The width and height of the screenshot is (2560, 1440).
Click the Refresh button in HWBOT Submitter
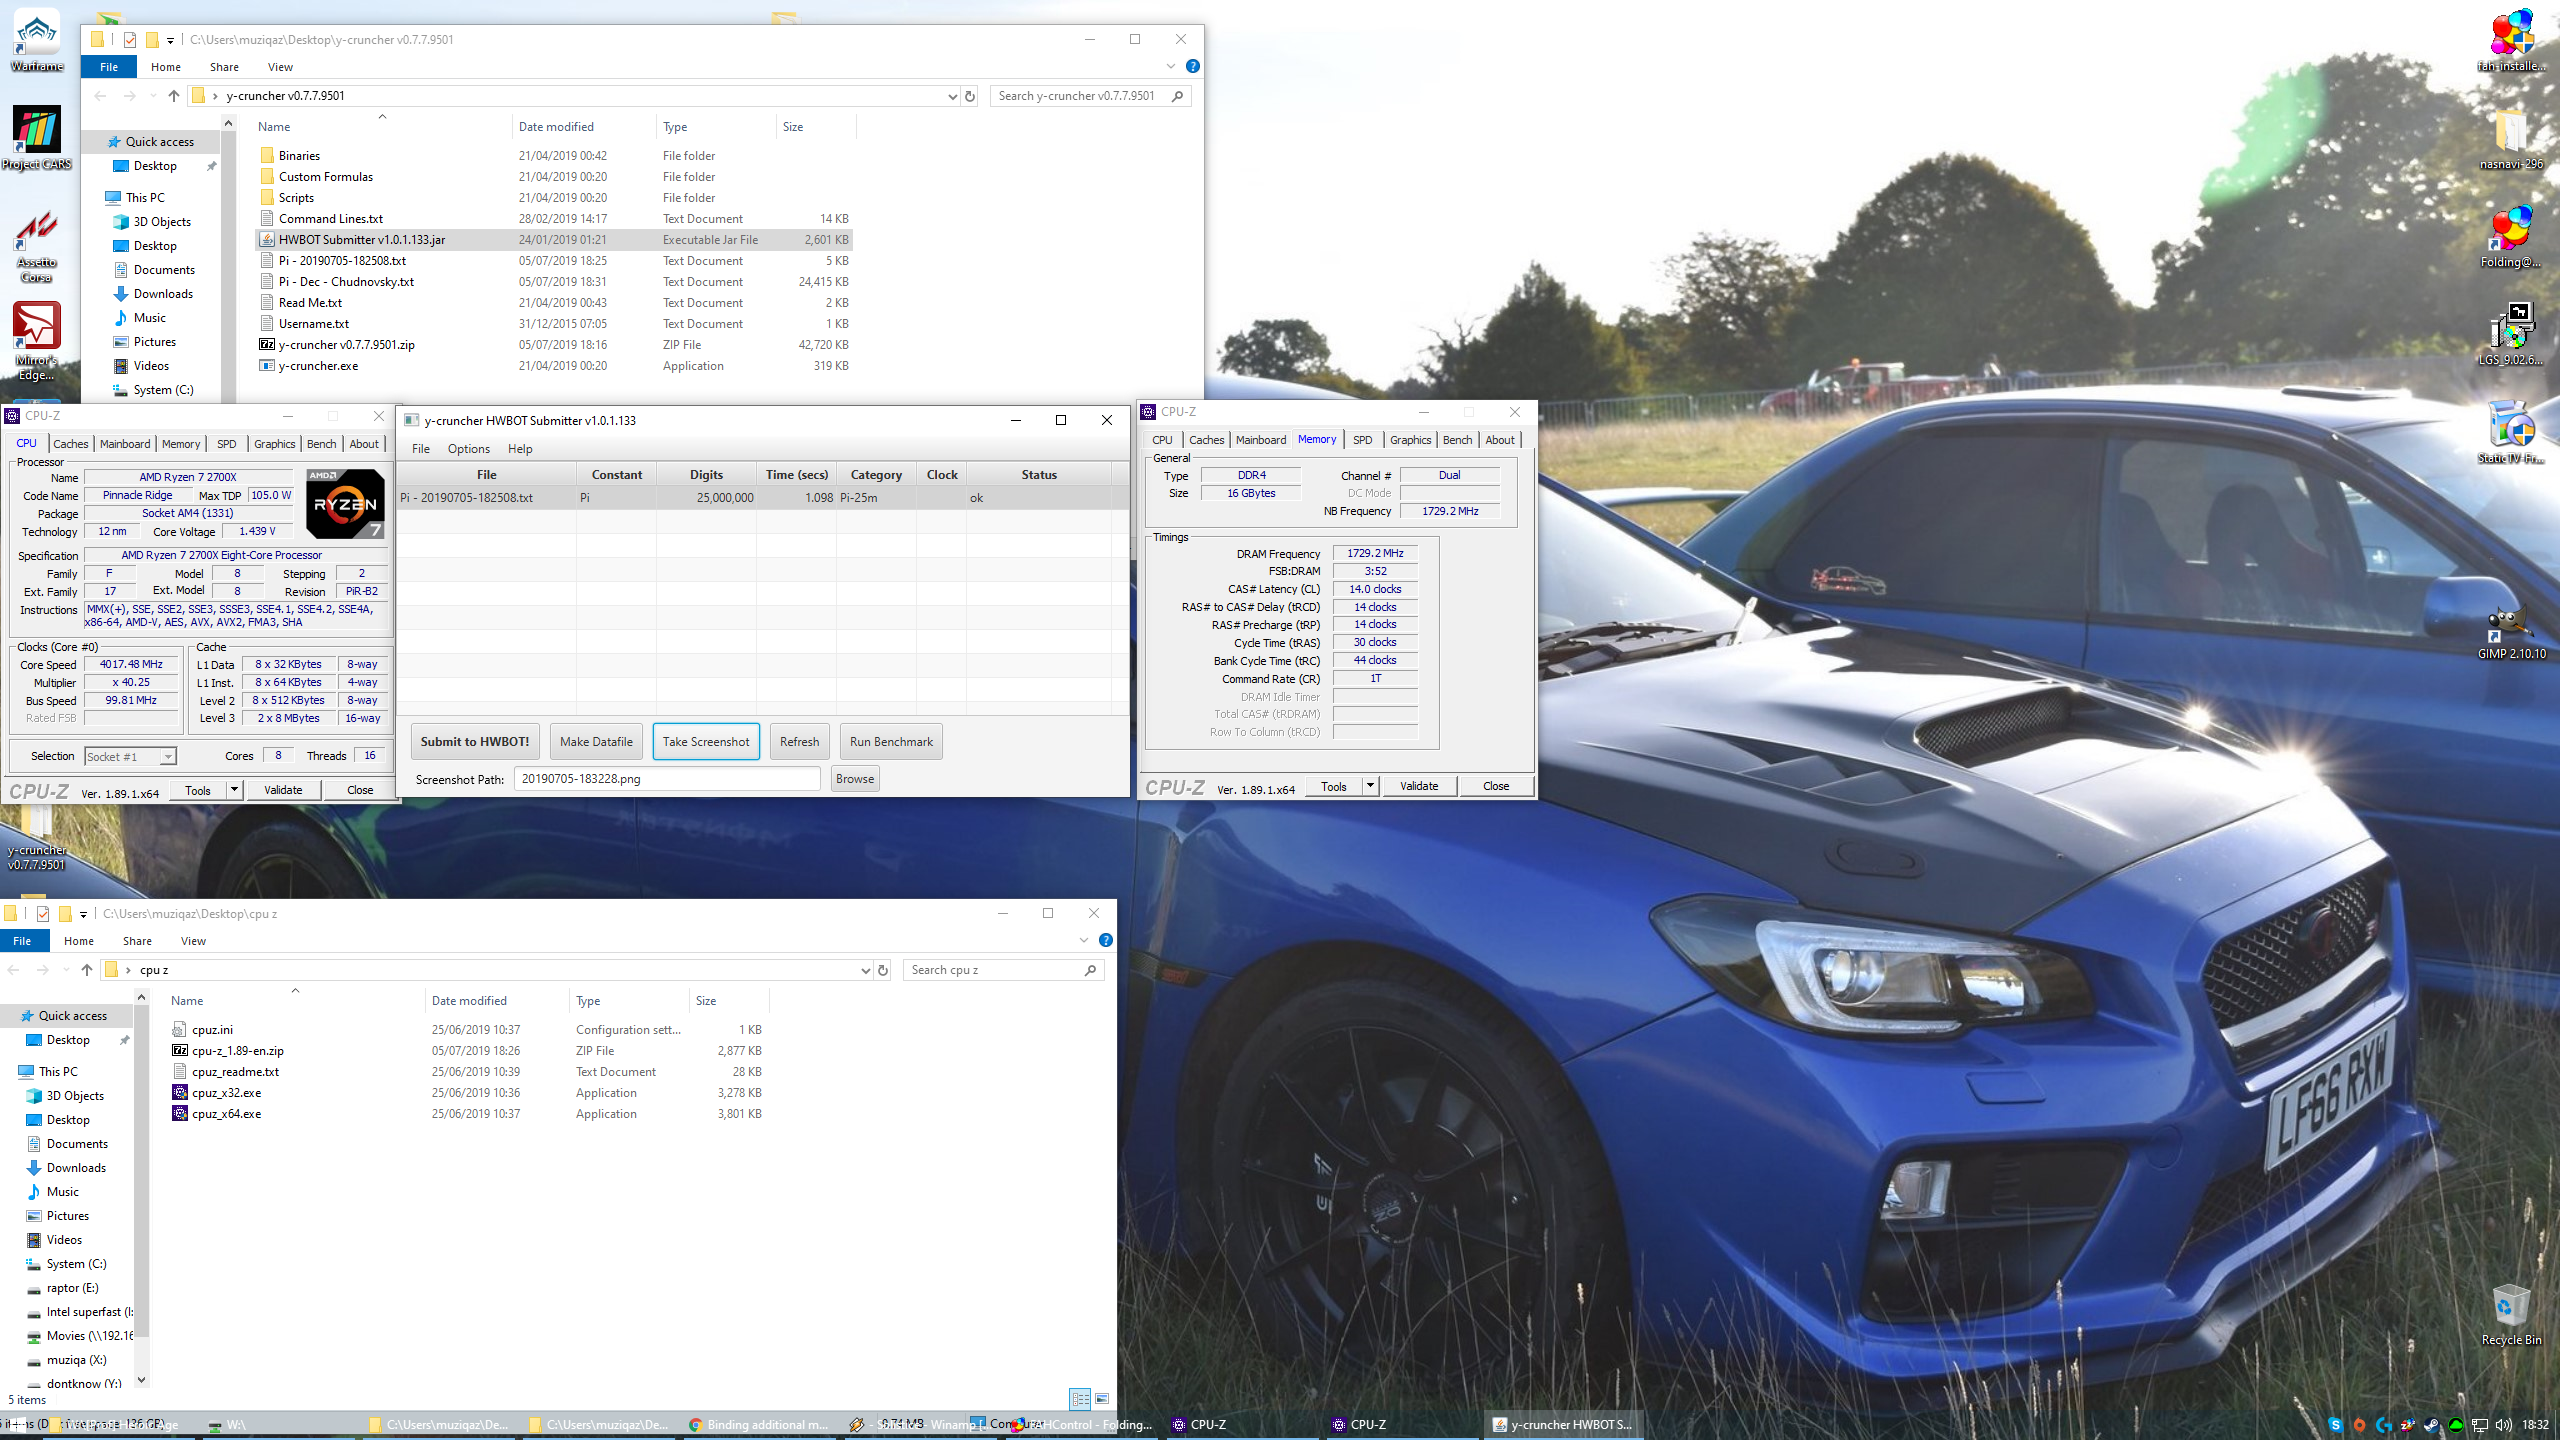(x=799, y=742)
